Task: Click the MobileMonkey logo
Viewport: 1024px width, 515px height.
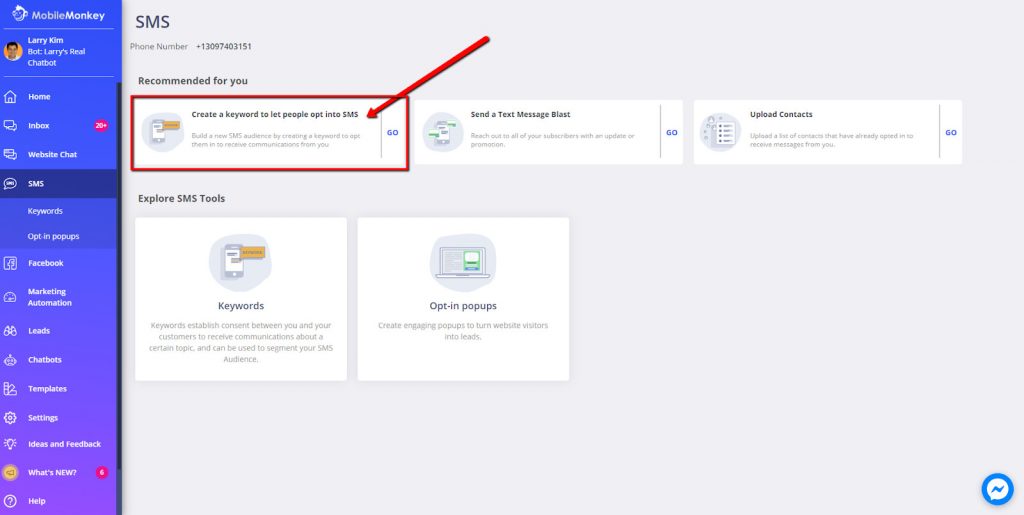Action: [x=58, y=14]
